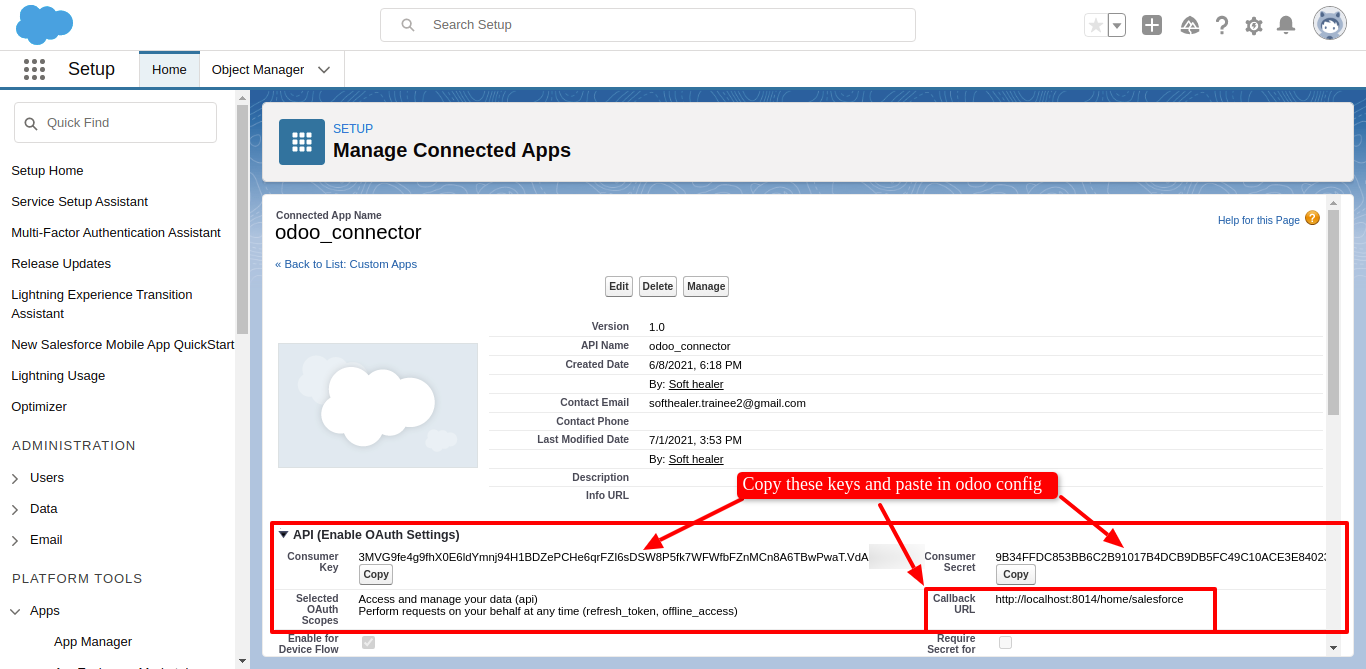Click the Manage Connected Apps header icon
Screen dimensions: 1366x669
click(302, 142)
